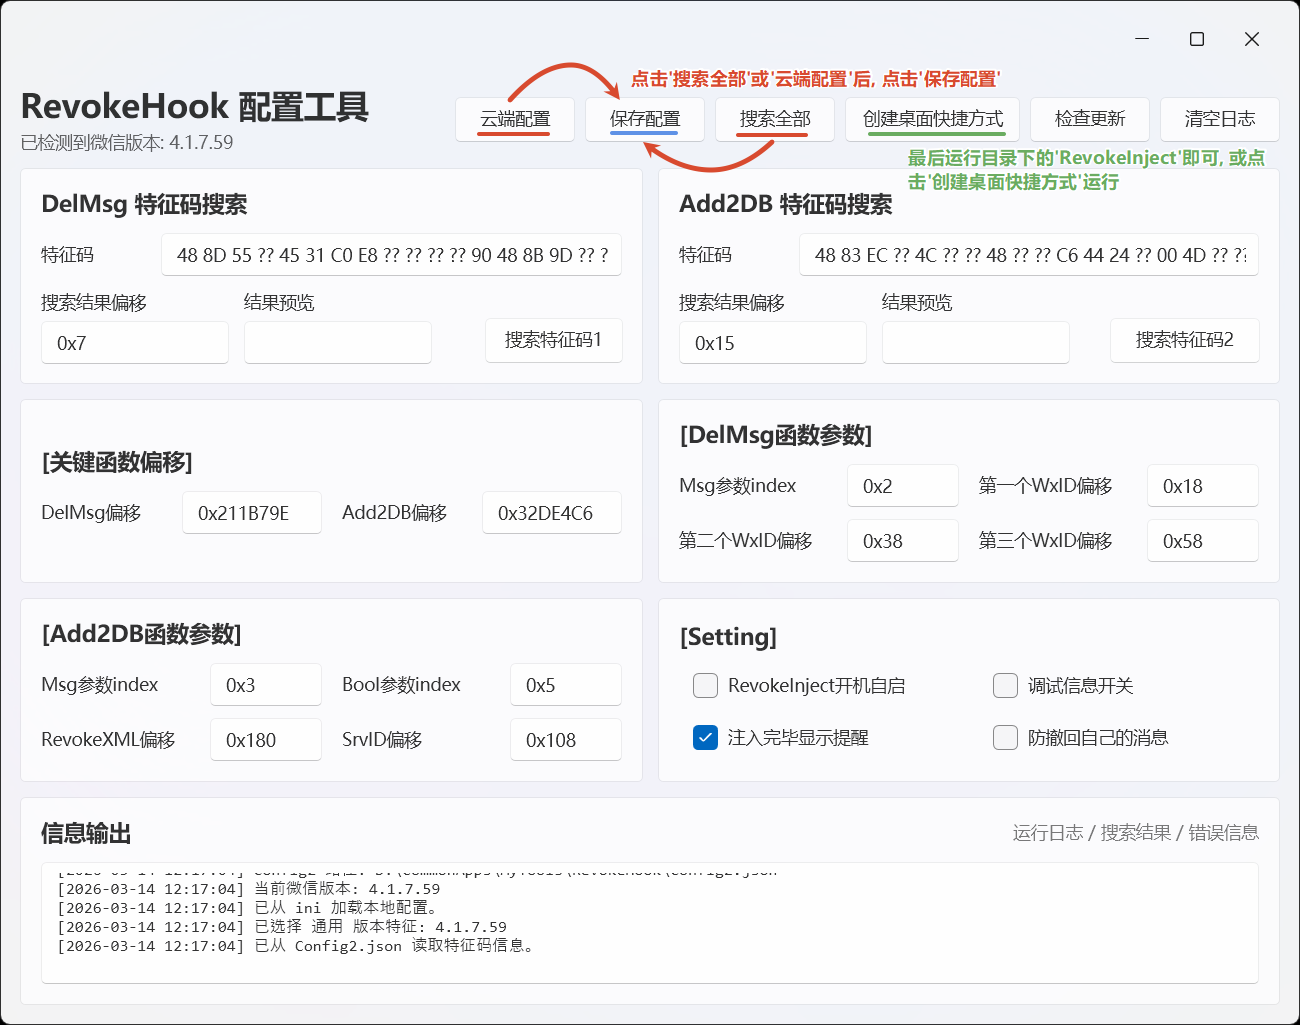Screen dimensions: 1300x1025
Task: Click the '[Setting]' heading
Action: tap(728, 637)
